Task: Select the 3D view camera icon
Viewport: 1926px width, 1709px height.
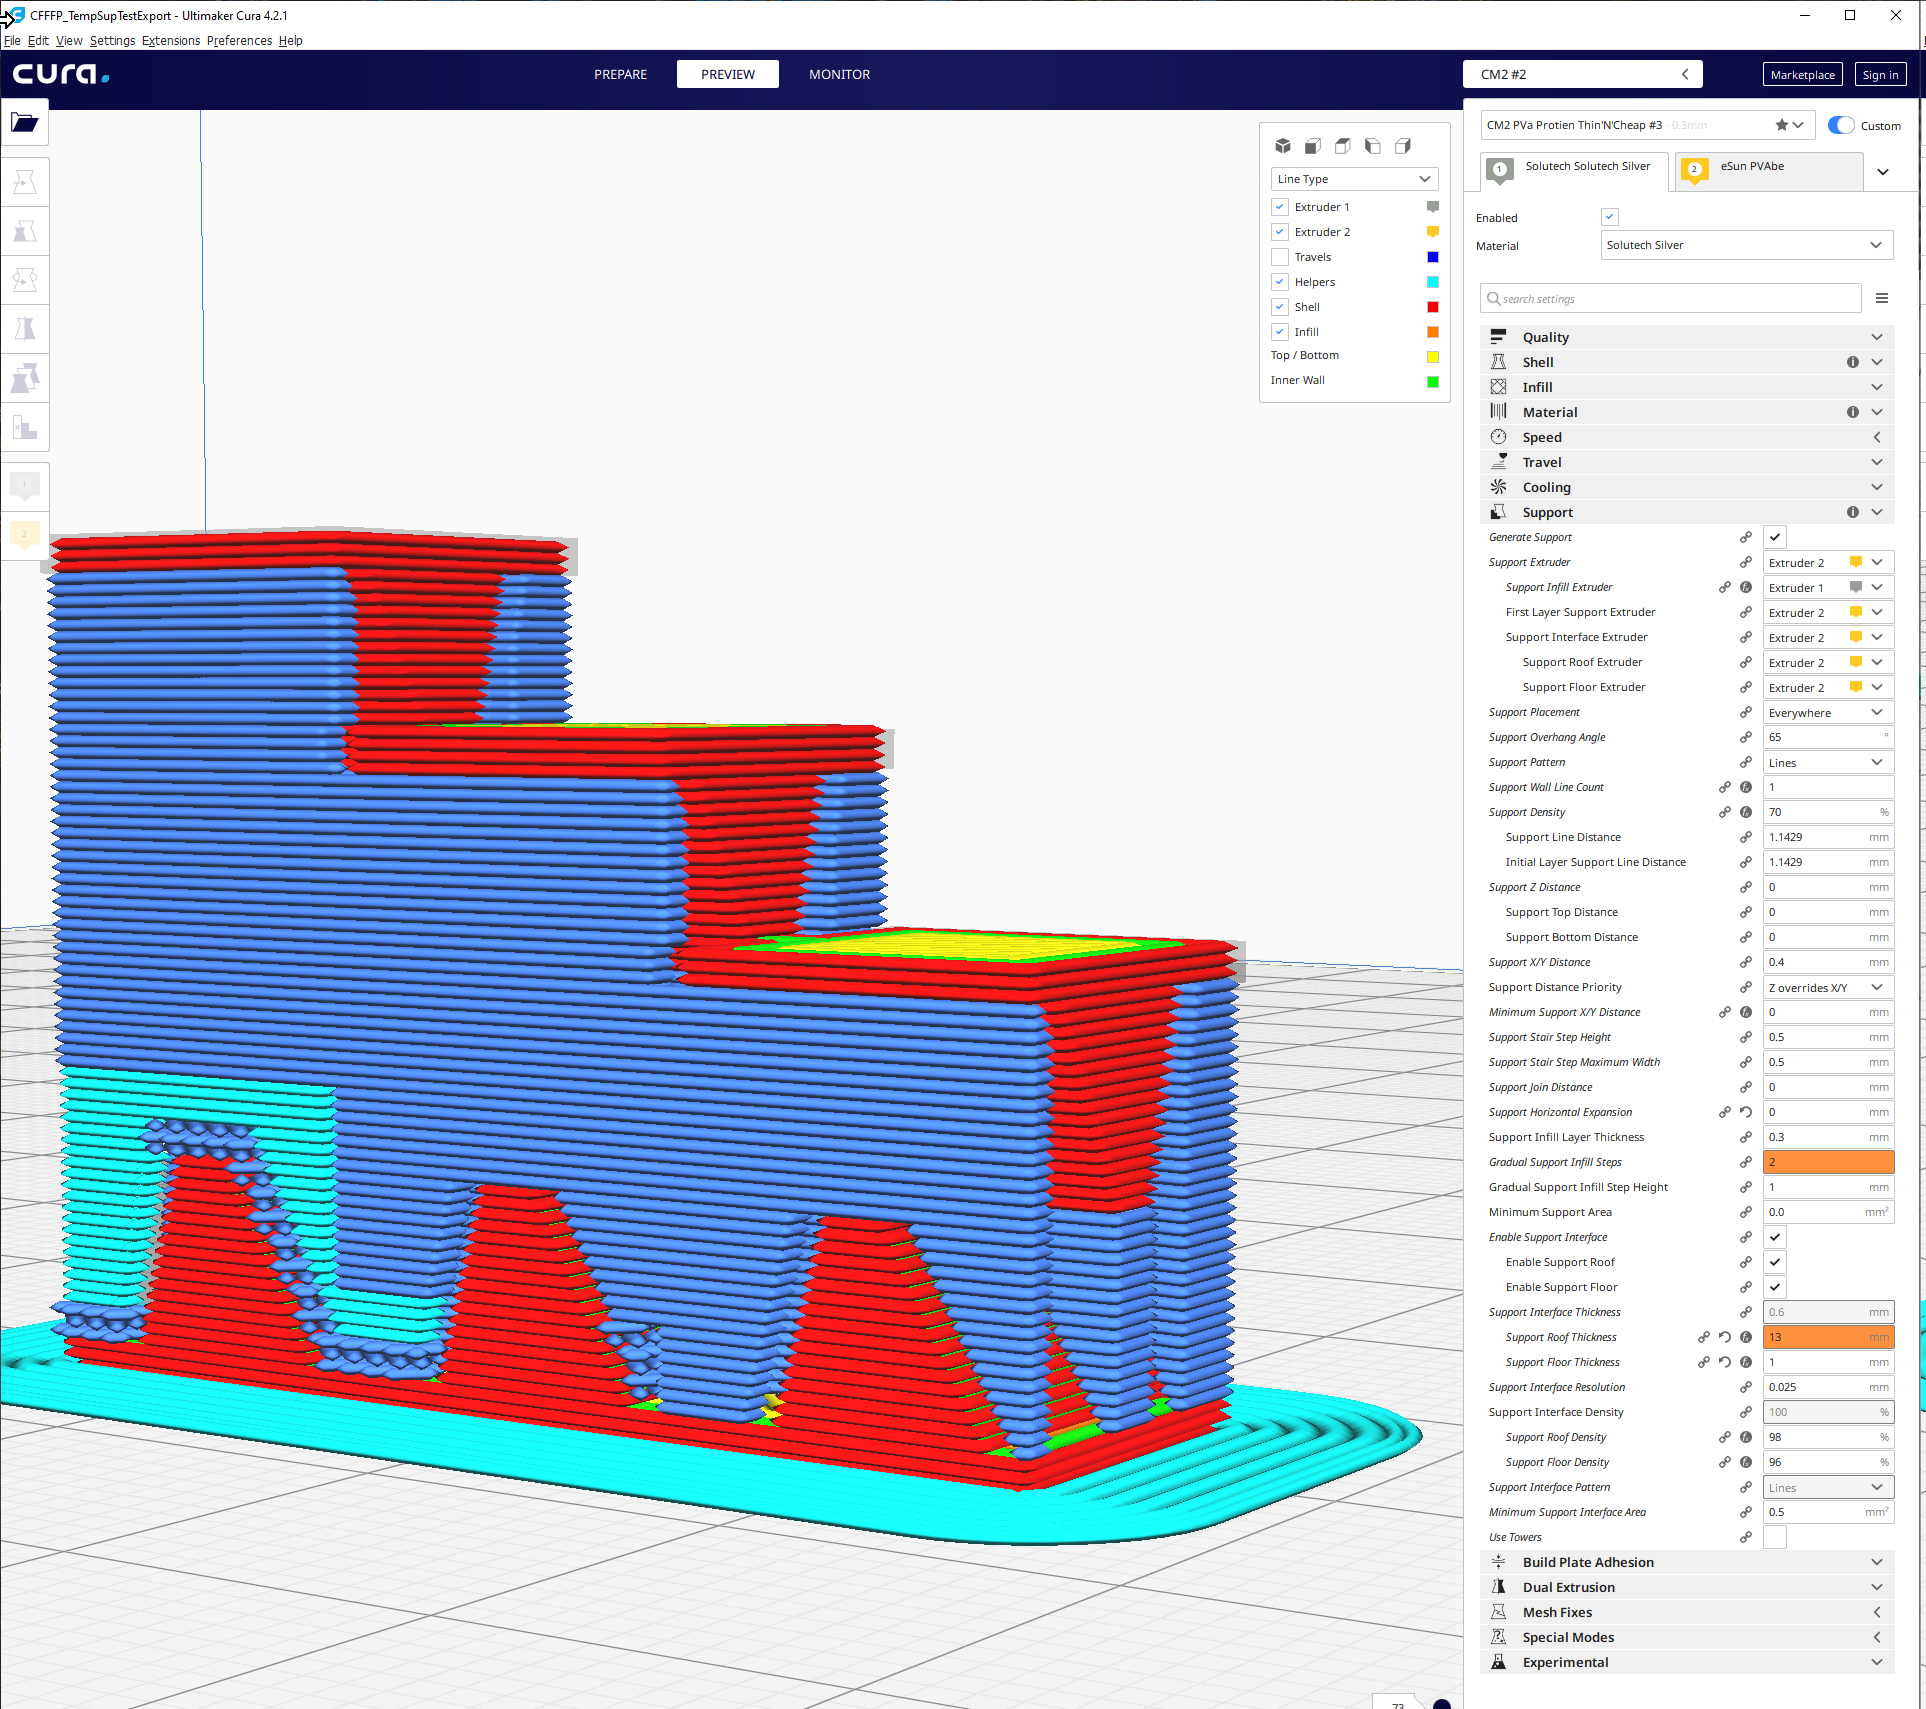Action: (1283, 146)
